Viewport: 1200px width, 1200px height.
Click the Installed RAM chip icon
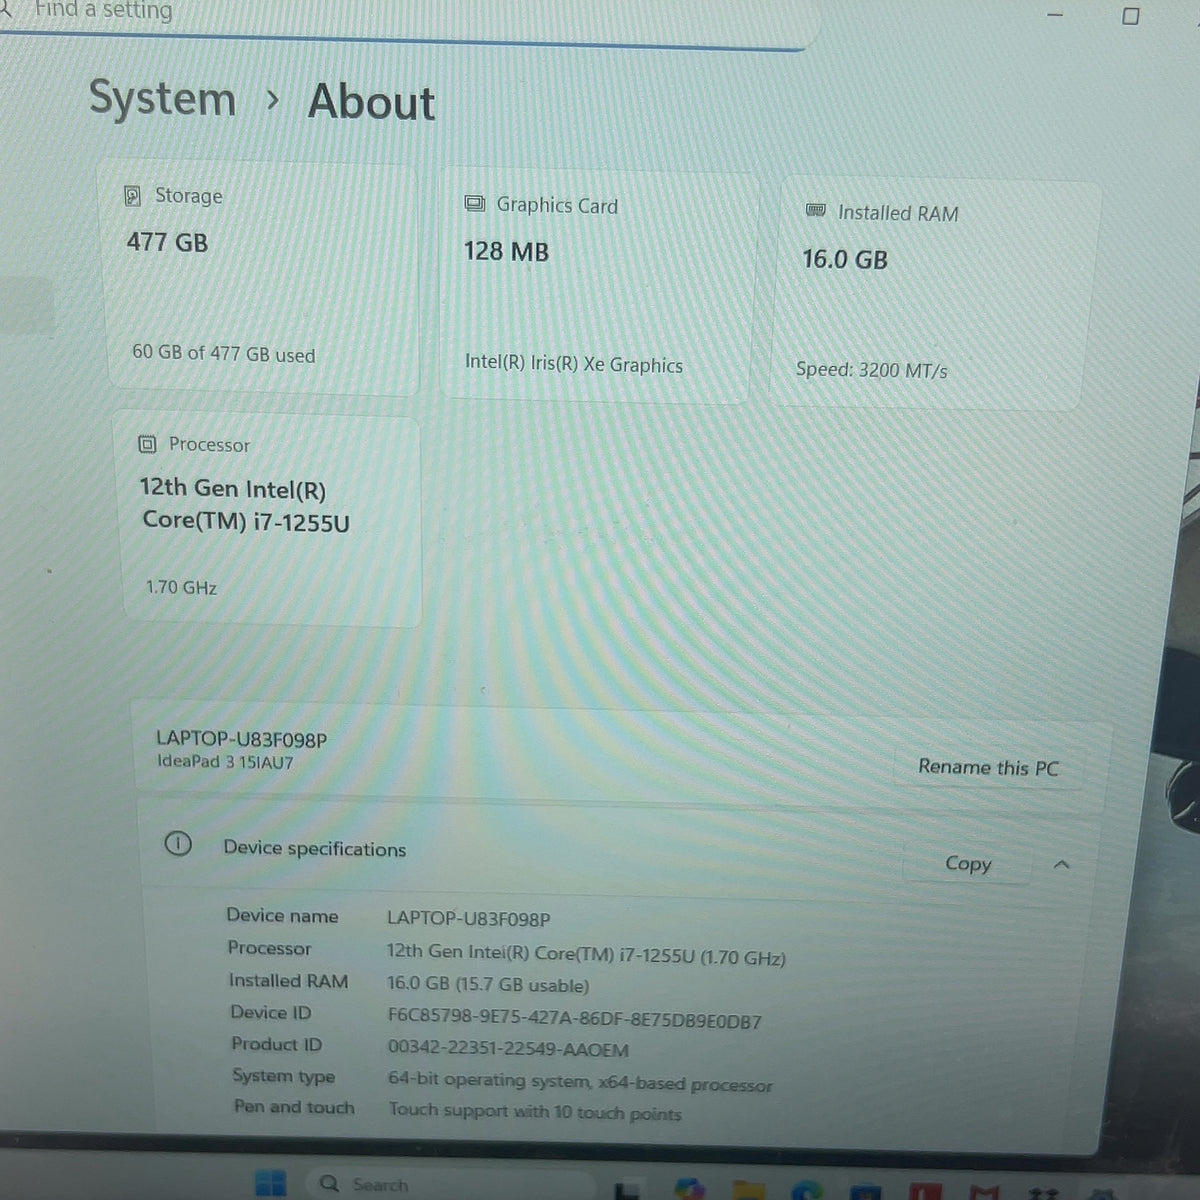tap(816, 211)
